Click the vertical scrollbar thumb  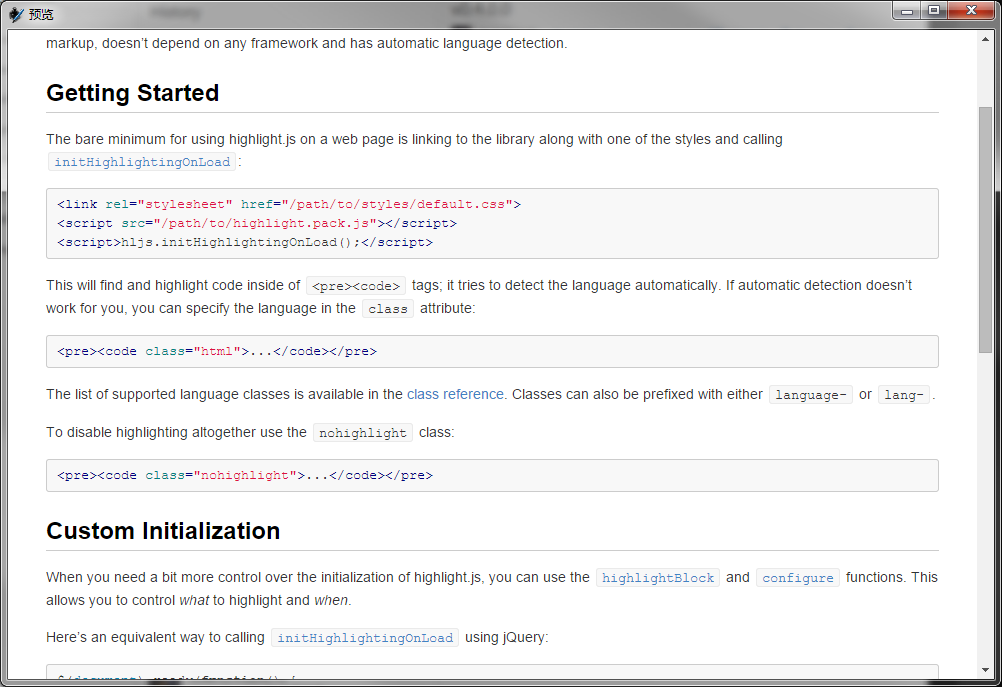click(x=985, y=229)
